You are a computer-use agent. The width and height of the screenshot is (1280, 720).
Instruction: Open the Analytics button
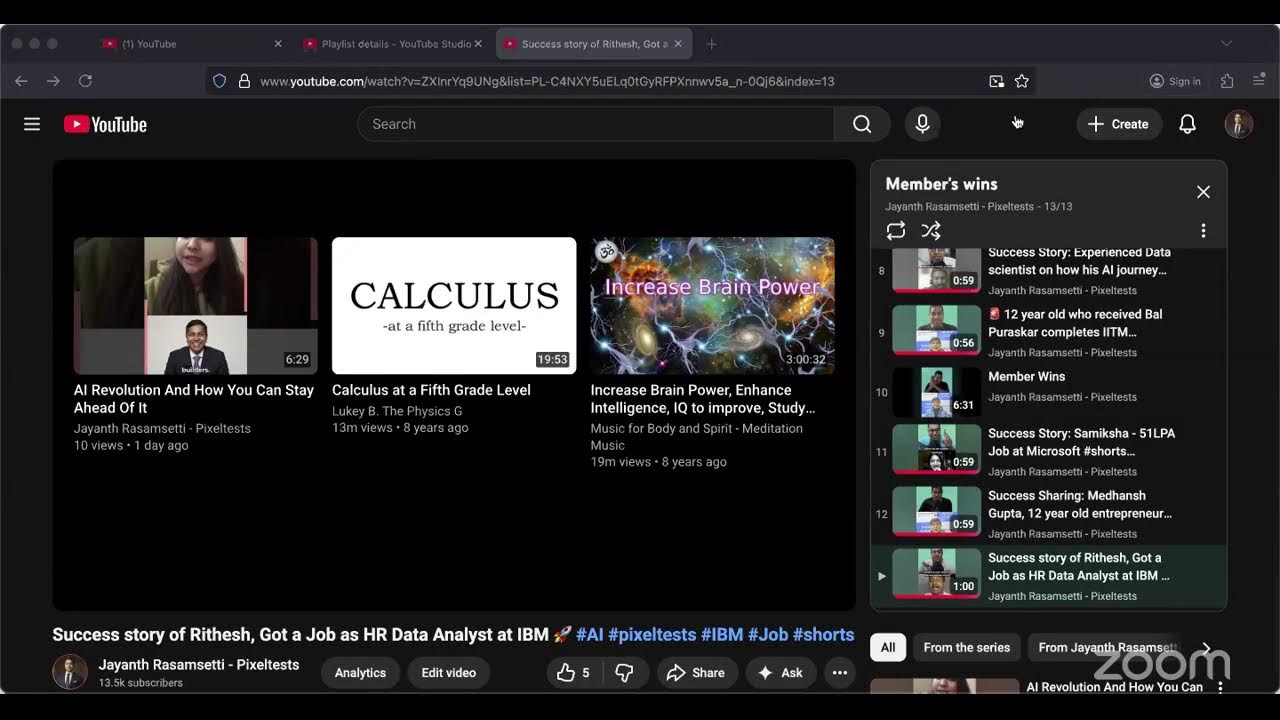coord(360,673)
